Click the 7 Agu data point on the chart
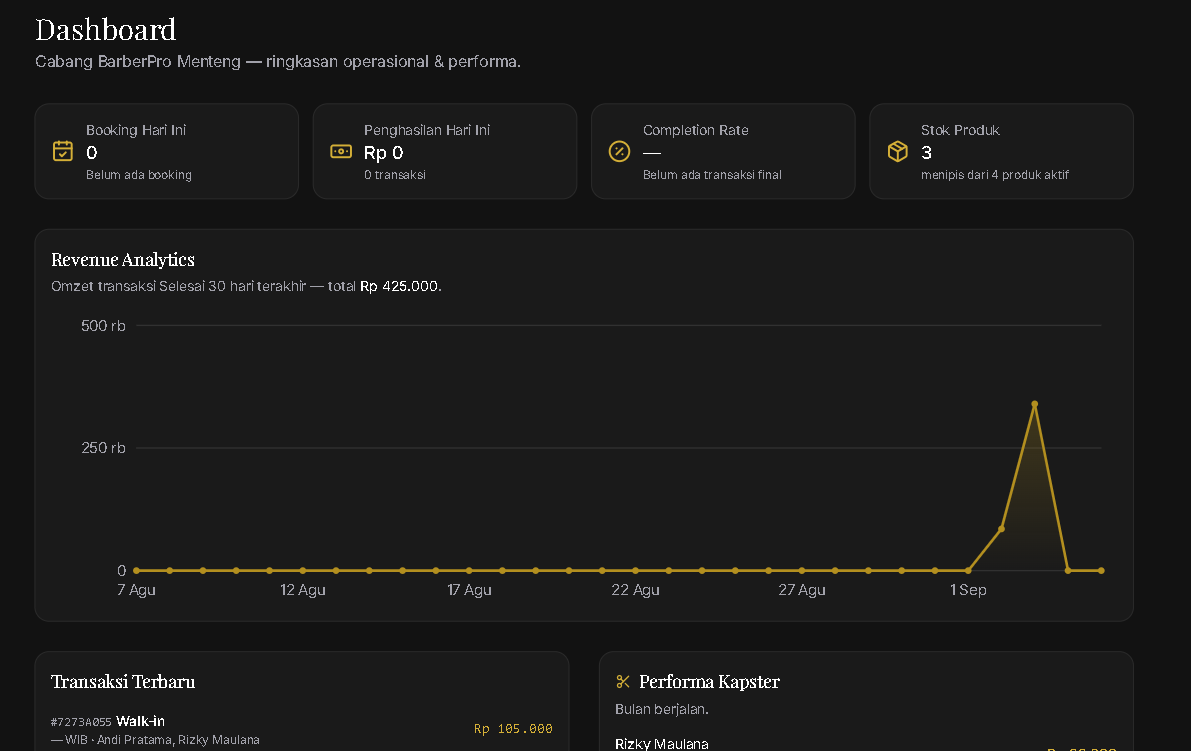 pyautogui.click(x=137, y=570)
